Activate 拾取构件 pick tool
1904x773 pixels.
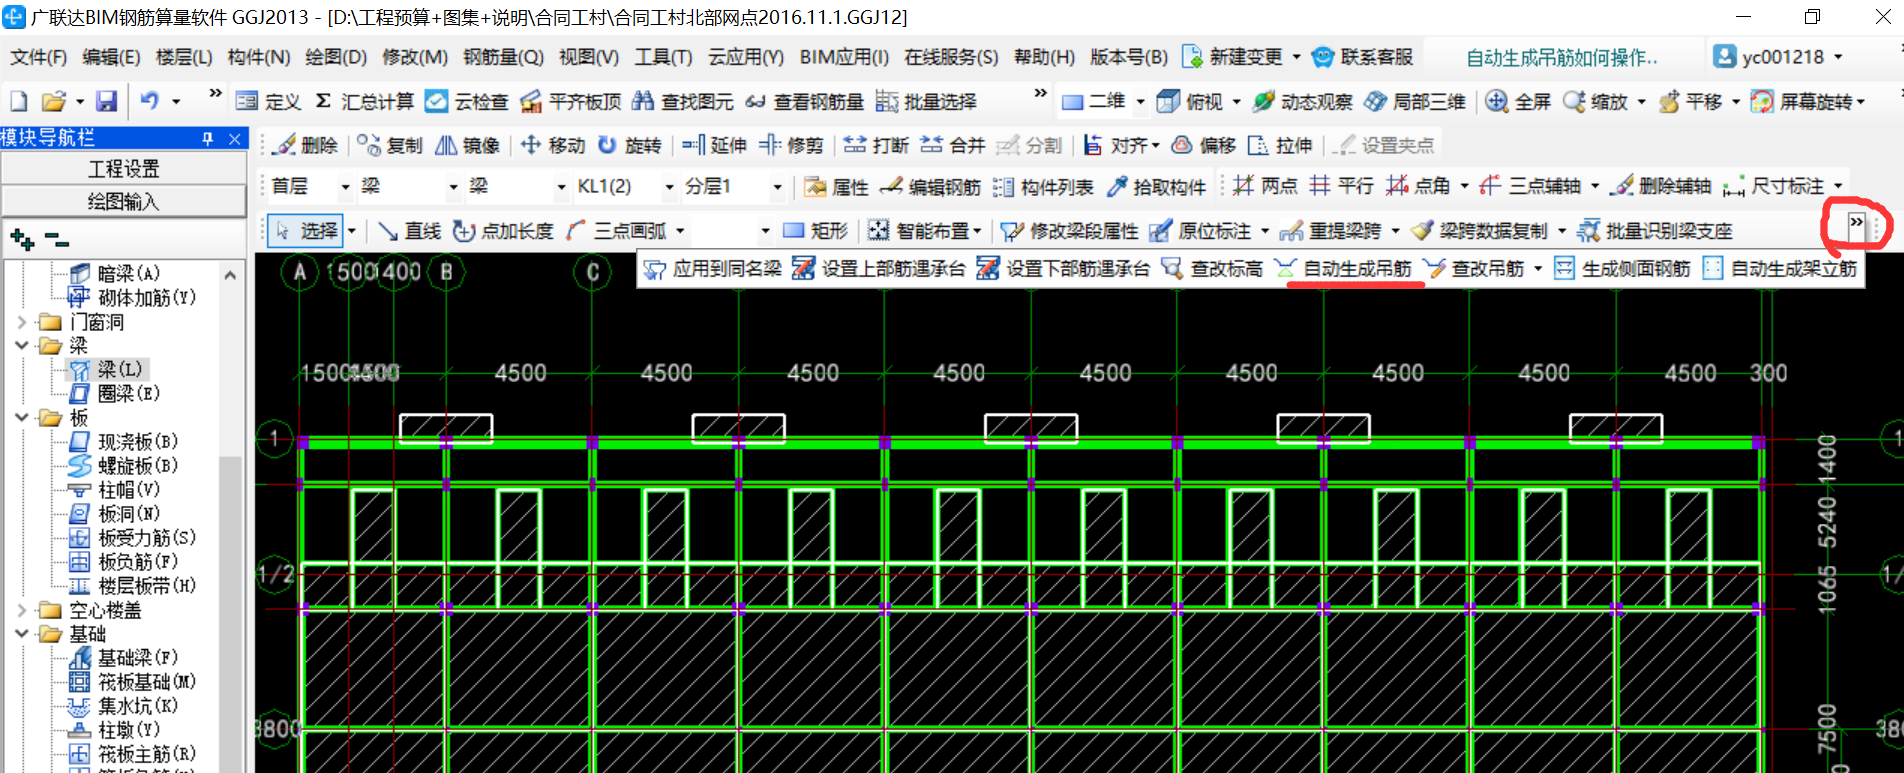pyautogui.click(x=1156, y=187)
